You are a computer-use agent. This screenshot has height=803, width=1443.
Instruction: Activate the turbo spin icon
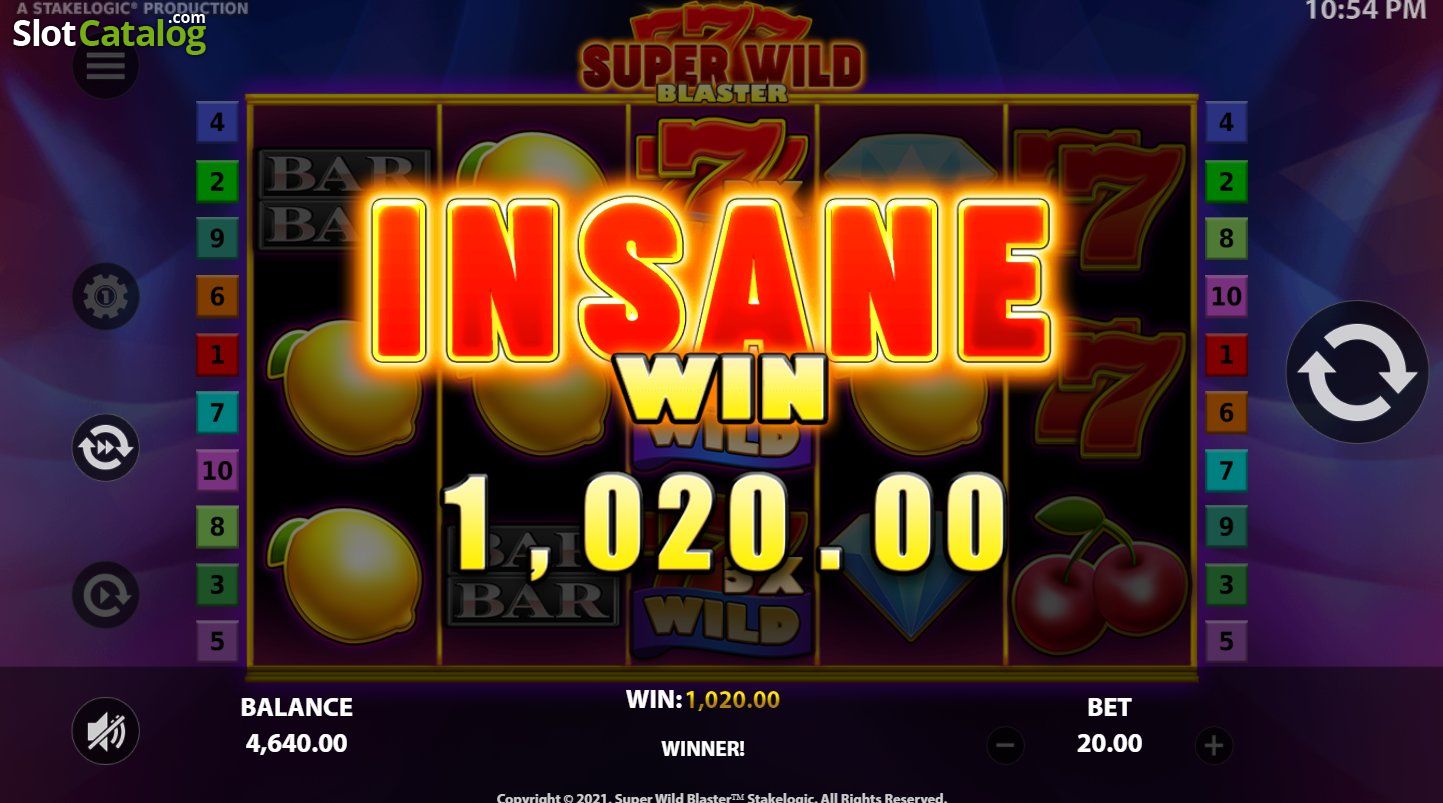[106, 447]
